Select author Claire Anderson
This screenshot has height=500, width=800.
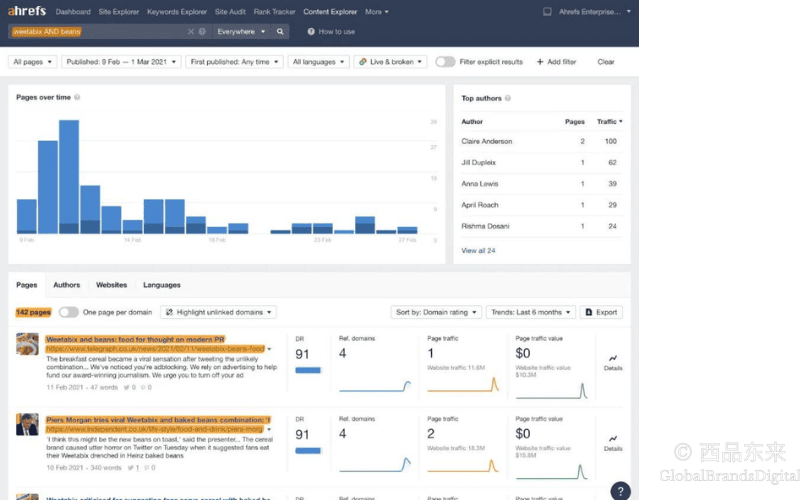click(x=487, y=141)
